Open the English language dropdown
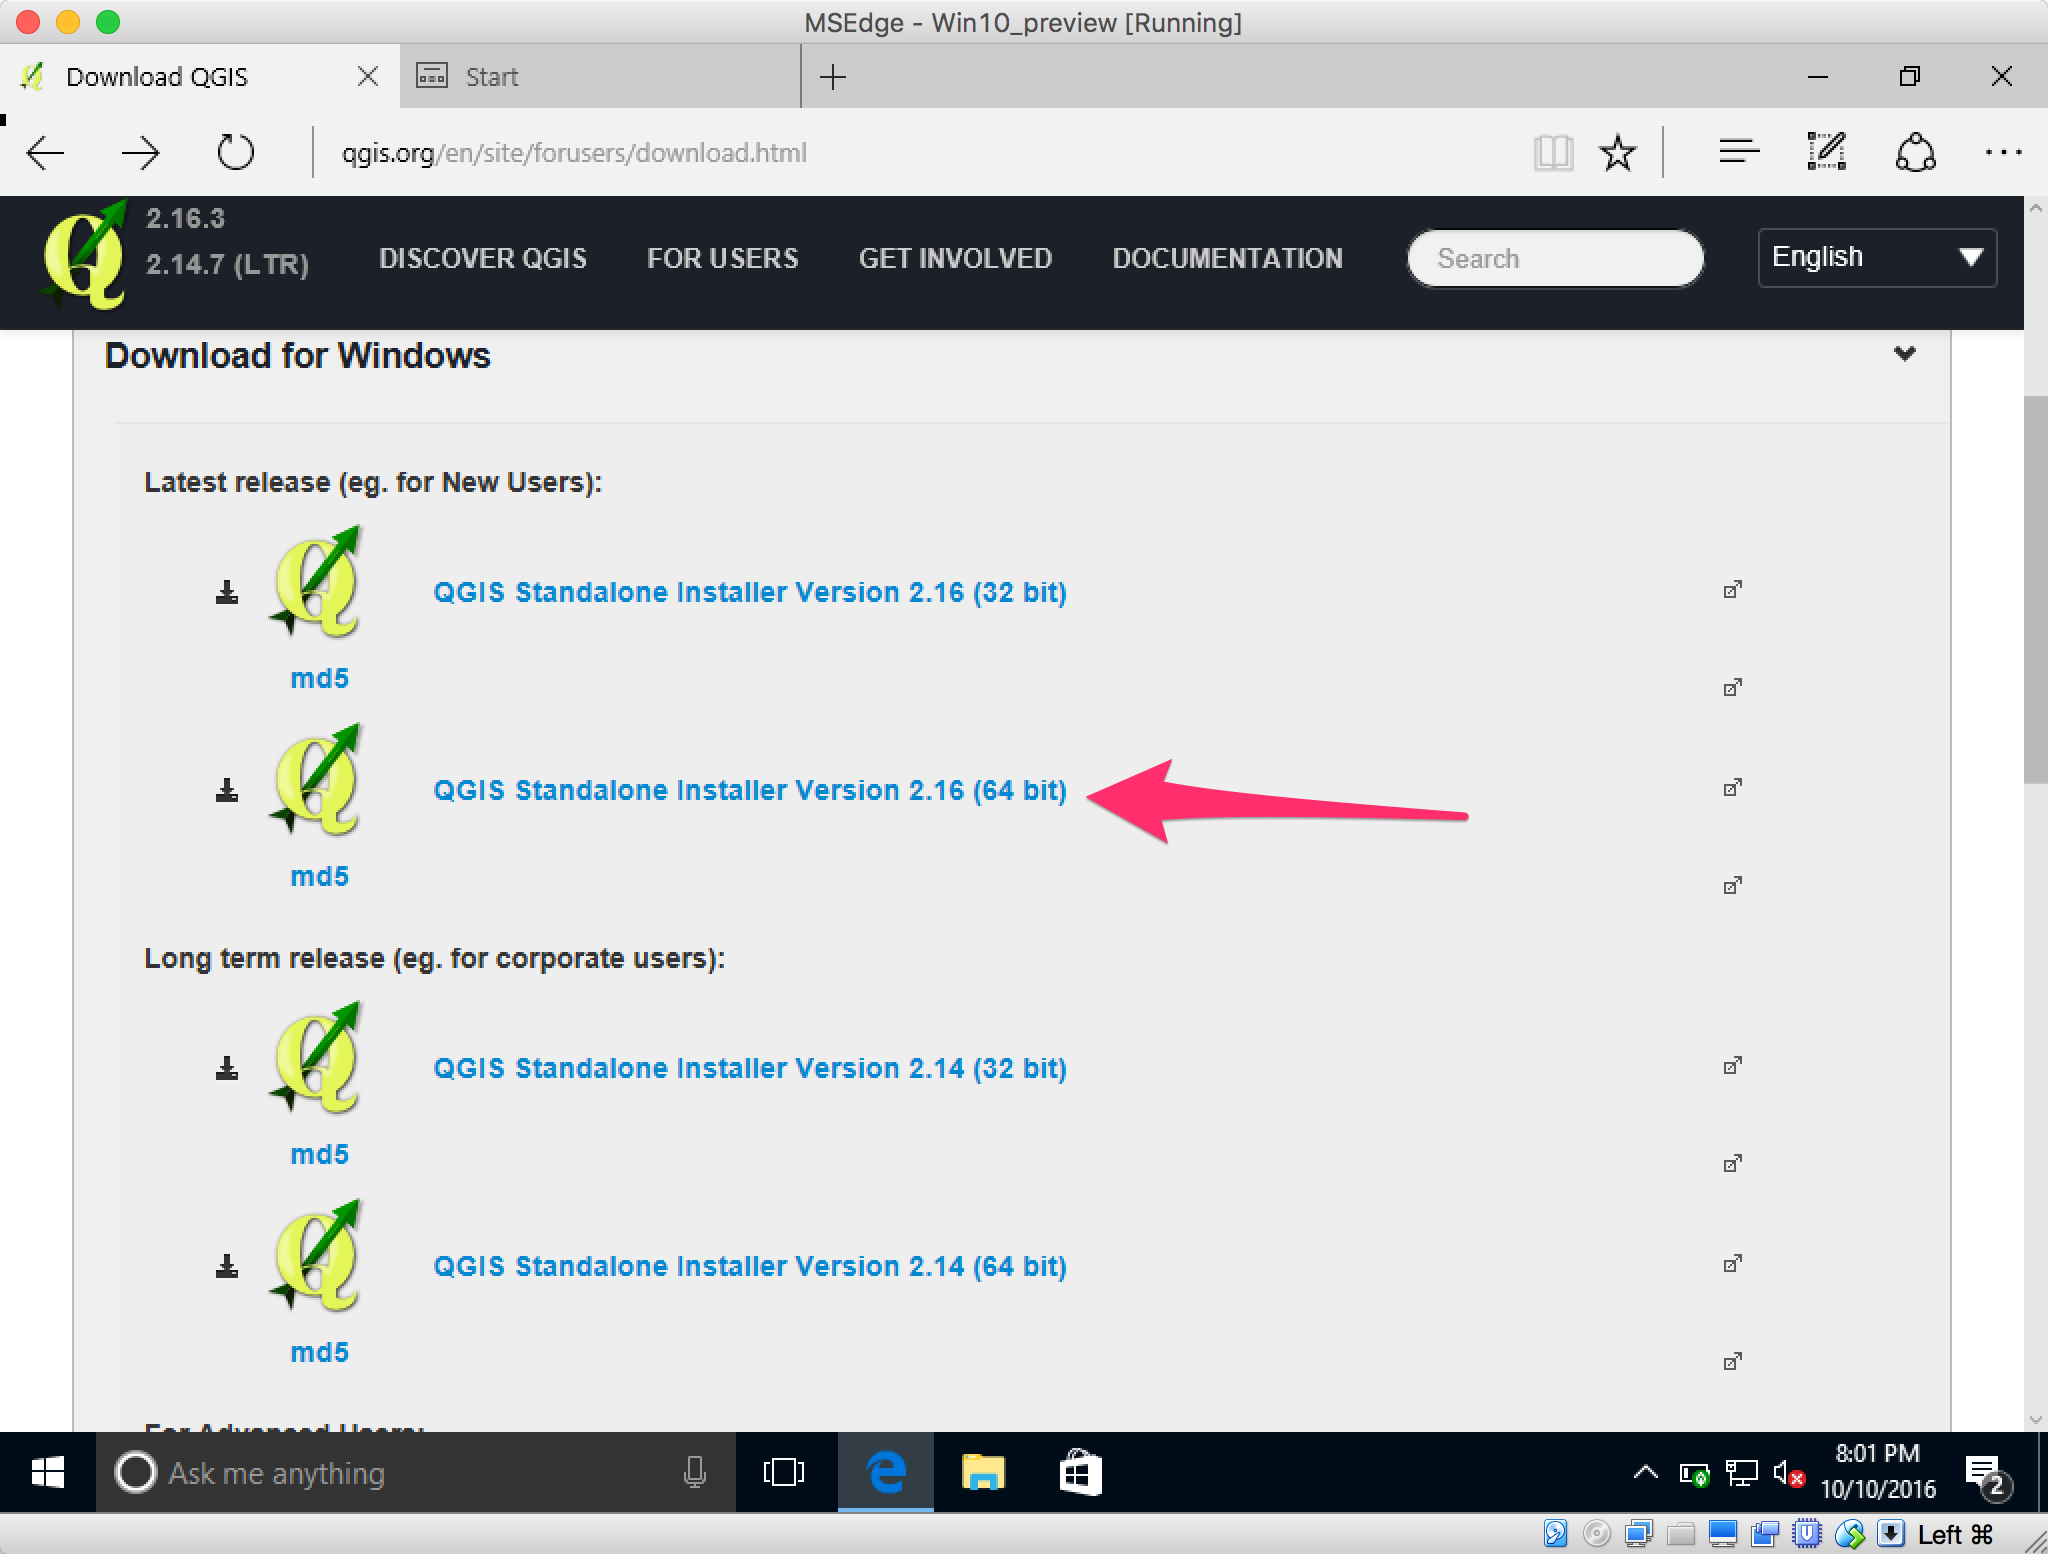 [1877, 257]
